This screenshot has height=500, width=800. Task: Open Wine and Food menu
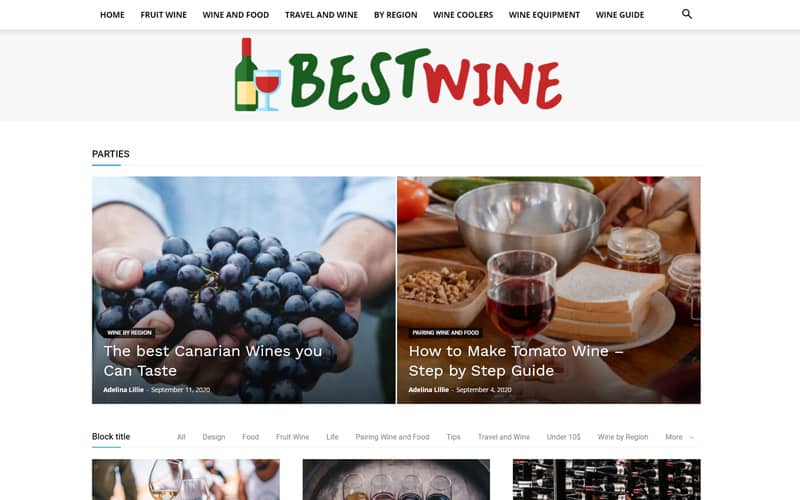coord(236,15)
